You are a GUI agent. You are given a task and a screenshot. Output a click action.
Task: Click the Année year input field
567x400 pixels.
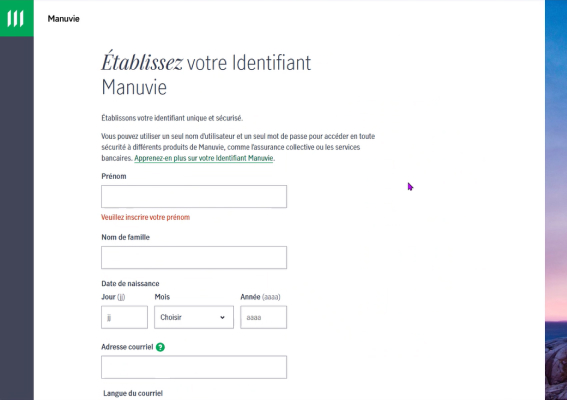pos(264,317)
